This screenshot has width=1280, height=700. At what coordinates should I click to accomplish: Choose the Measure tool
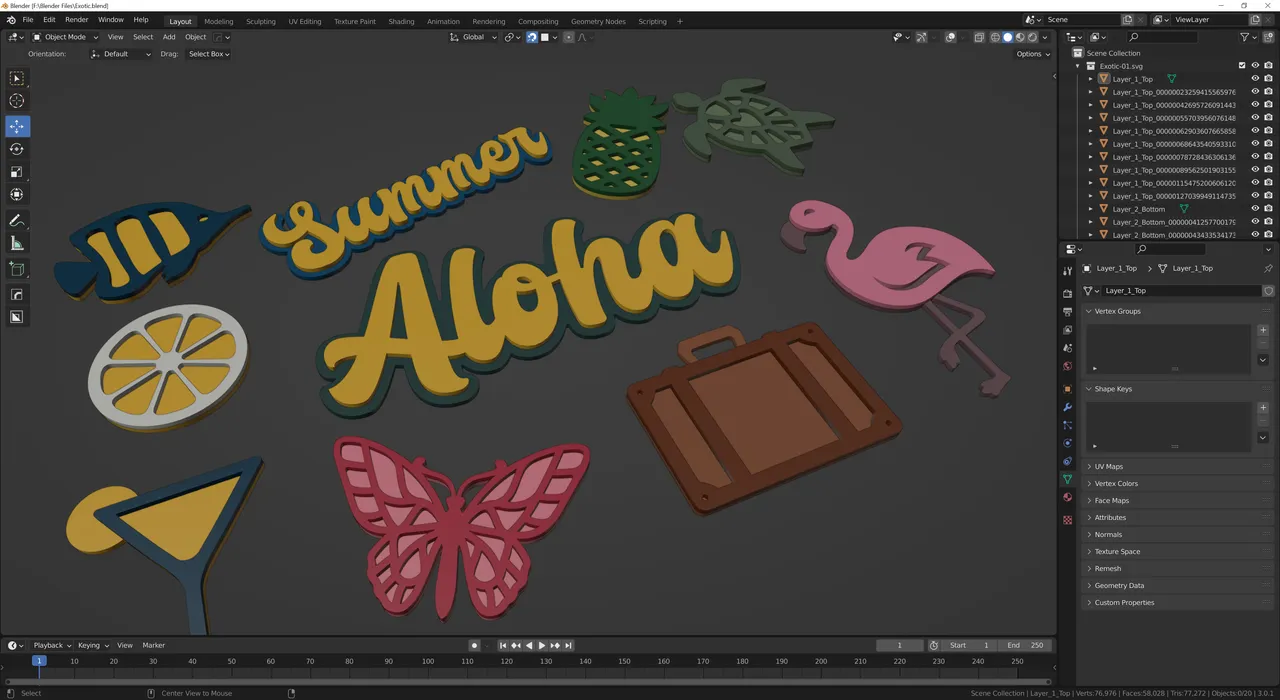pos(17,243)
